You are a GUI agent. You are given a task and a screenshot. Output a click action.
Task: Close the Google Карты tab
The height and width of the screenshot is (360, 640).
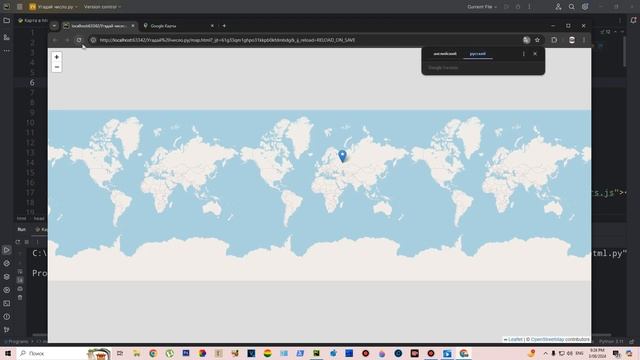212,26
